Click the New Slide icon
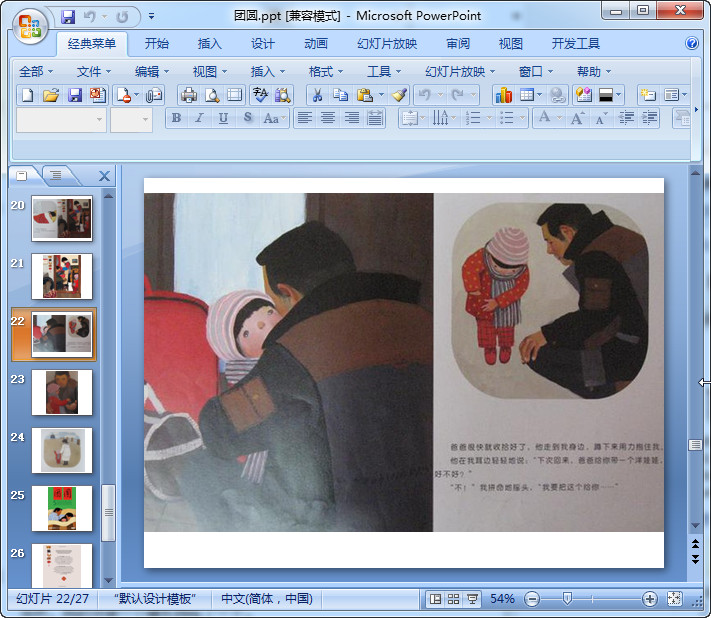The height and width of the screenshot is (618, 711). [648, 95]
